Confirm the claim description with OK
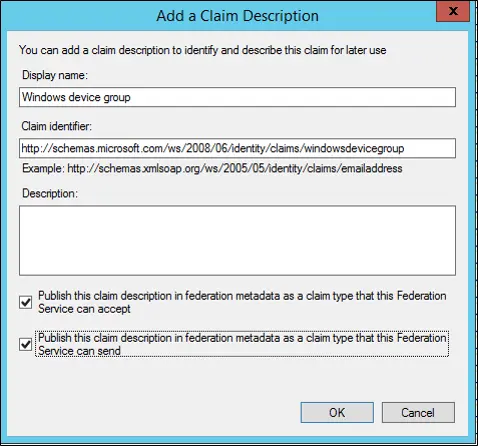The width and height of the screenshot is (478, 446). pyautogui.click(x=337, y=413)
